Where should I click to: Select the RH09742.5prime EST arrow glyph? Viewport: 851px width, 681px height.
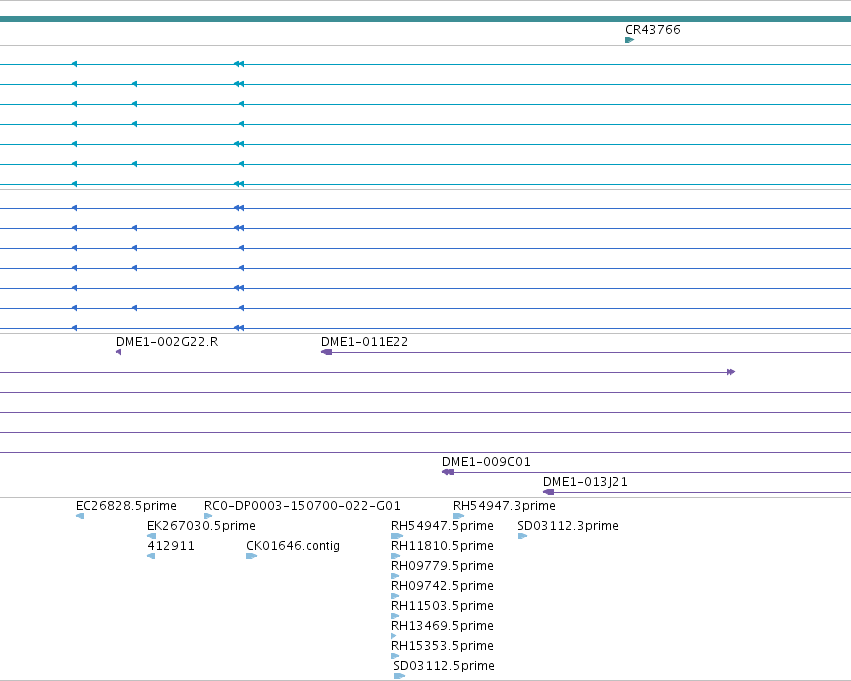click(395, 596)
